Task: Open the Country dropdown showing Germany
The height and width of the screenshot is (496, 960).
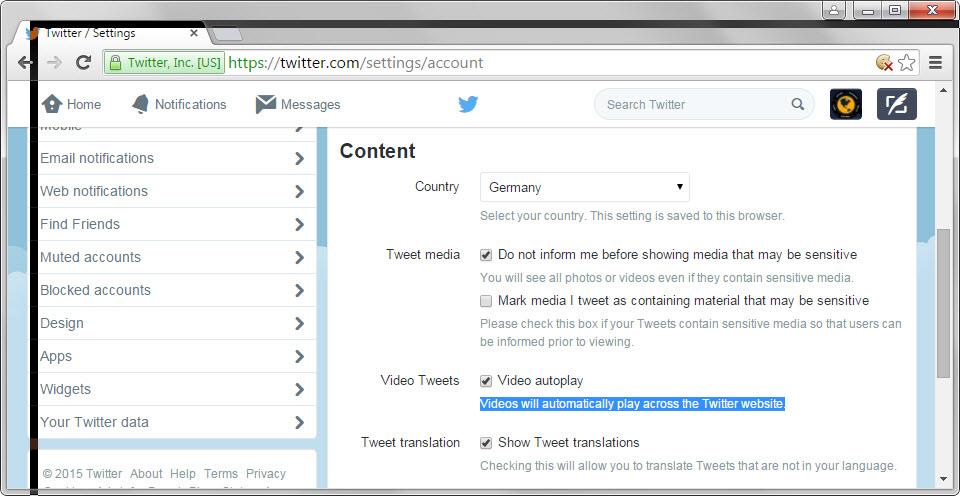Action: 585,187
